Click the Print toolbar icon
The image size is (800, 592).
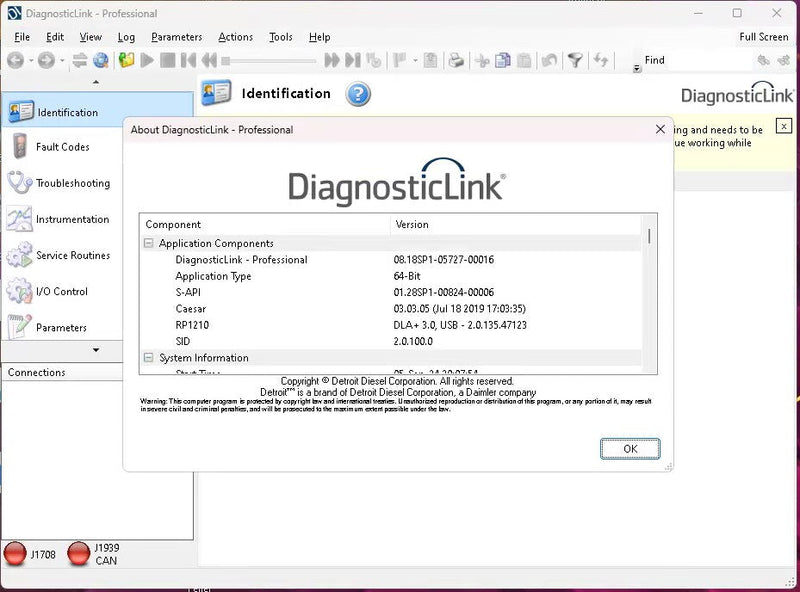(457, 60)
